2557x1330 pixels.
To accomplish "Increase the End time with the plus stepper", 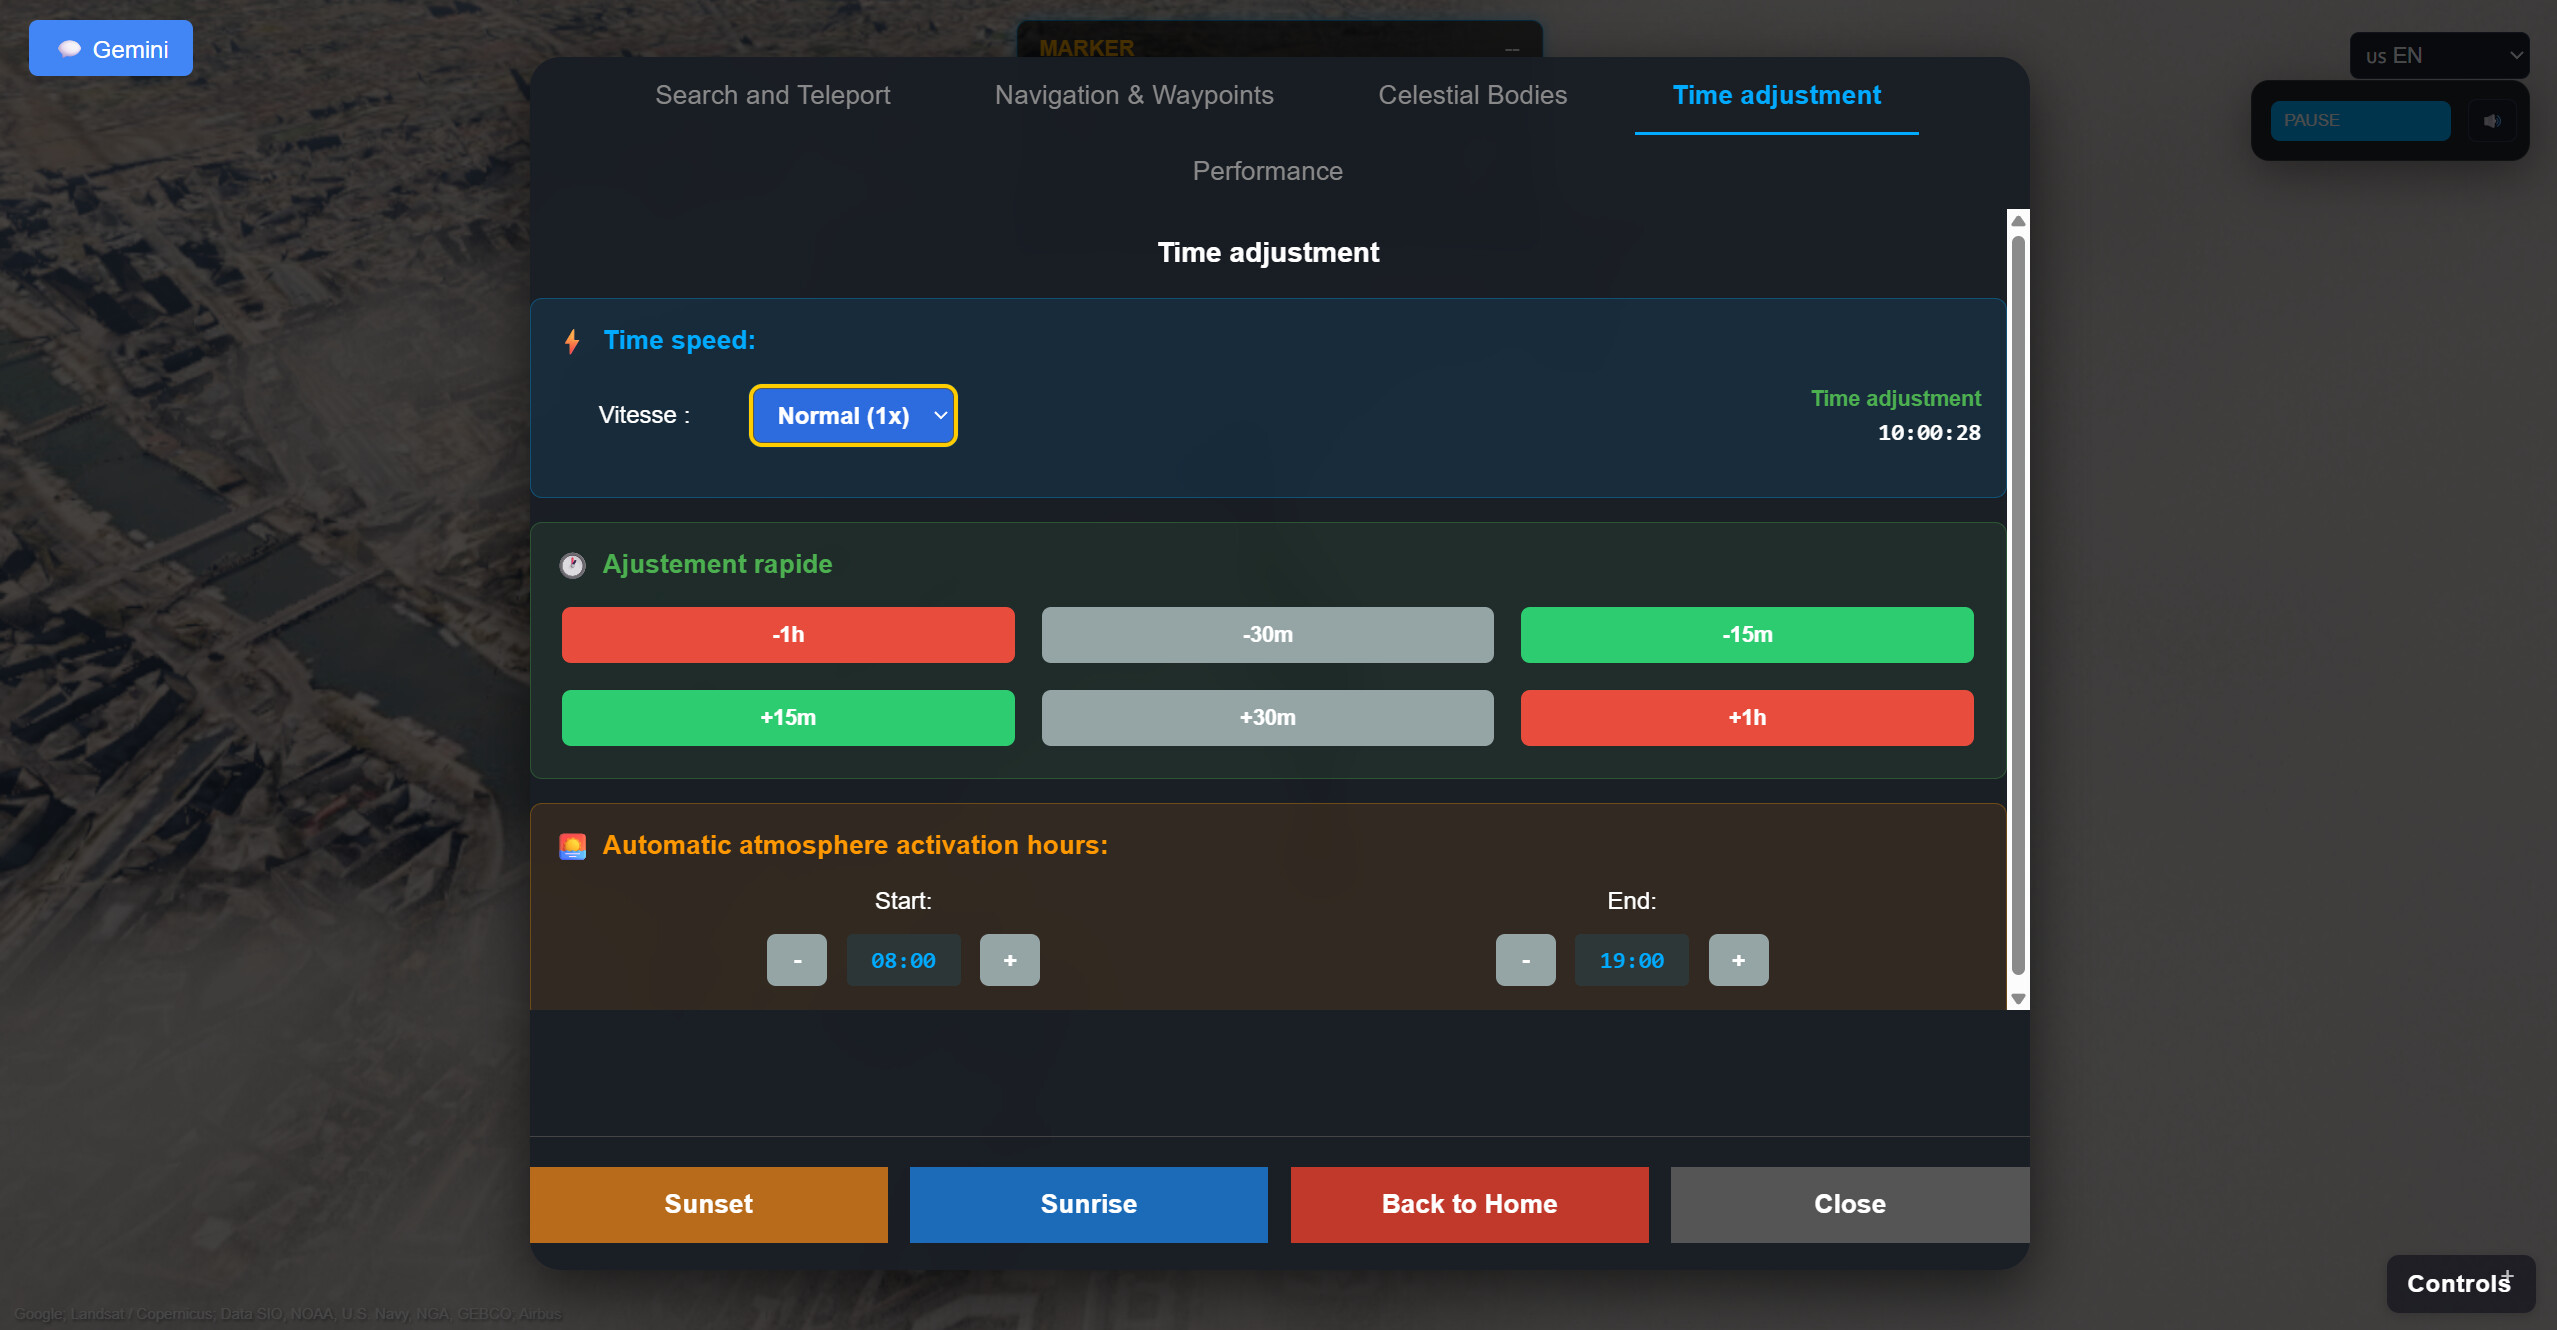I will (x=1738, y=959).
